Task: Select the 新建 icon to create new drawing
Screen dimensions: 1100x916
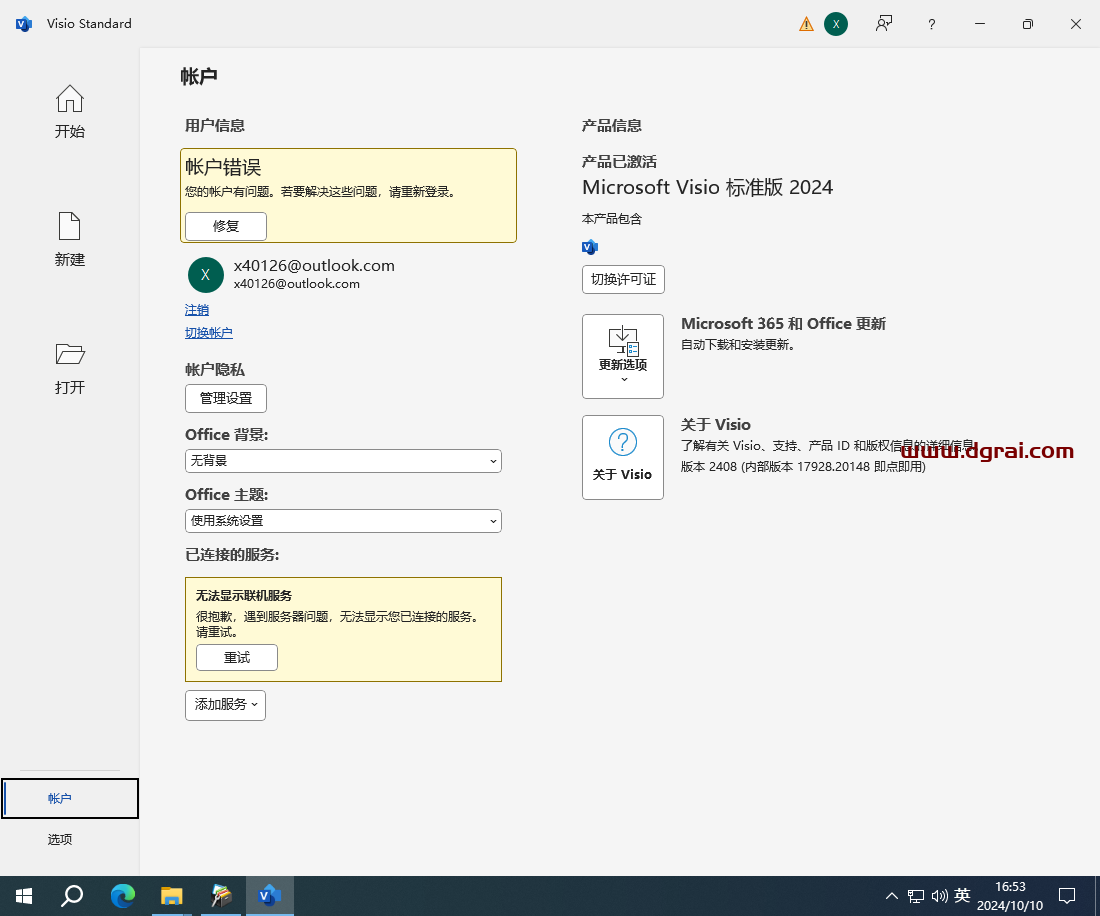Action: 69,240
